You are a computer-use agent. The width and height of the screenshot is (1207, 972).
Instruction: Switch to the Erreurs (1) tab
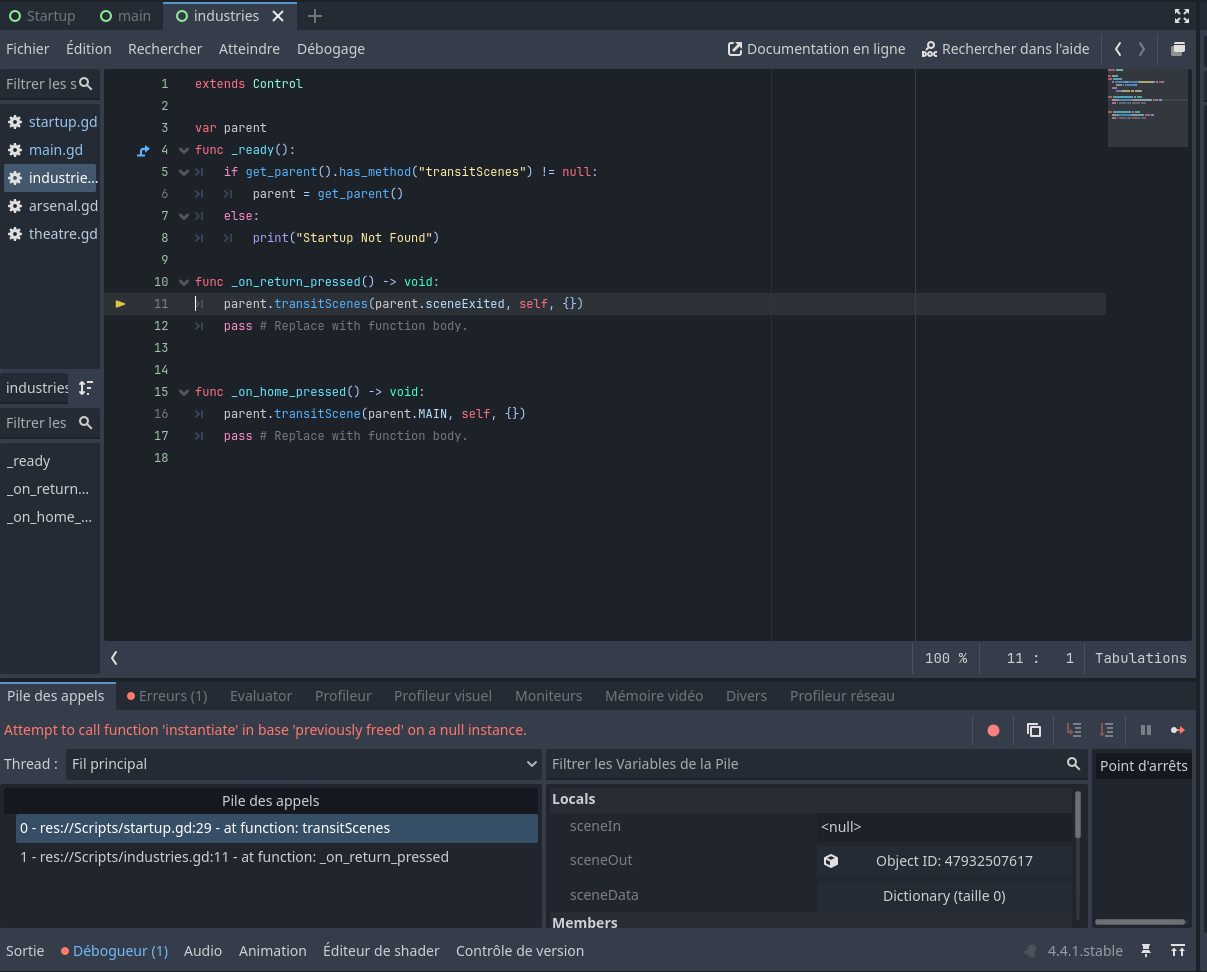pyautogui.click(x=166, y=695)
